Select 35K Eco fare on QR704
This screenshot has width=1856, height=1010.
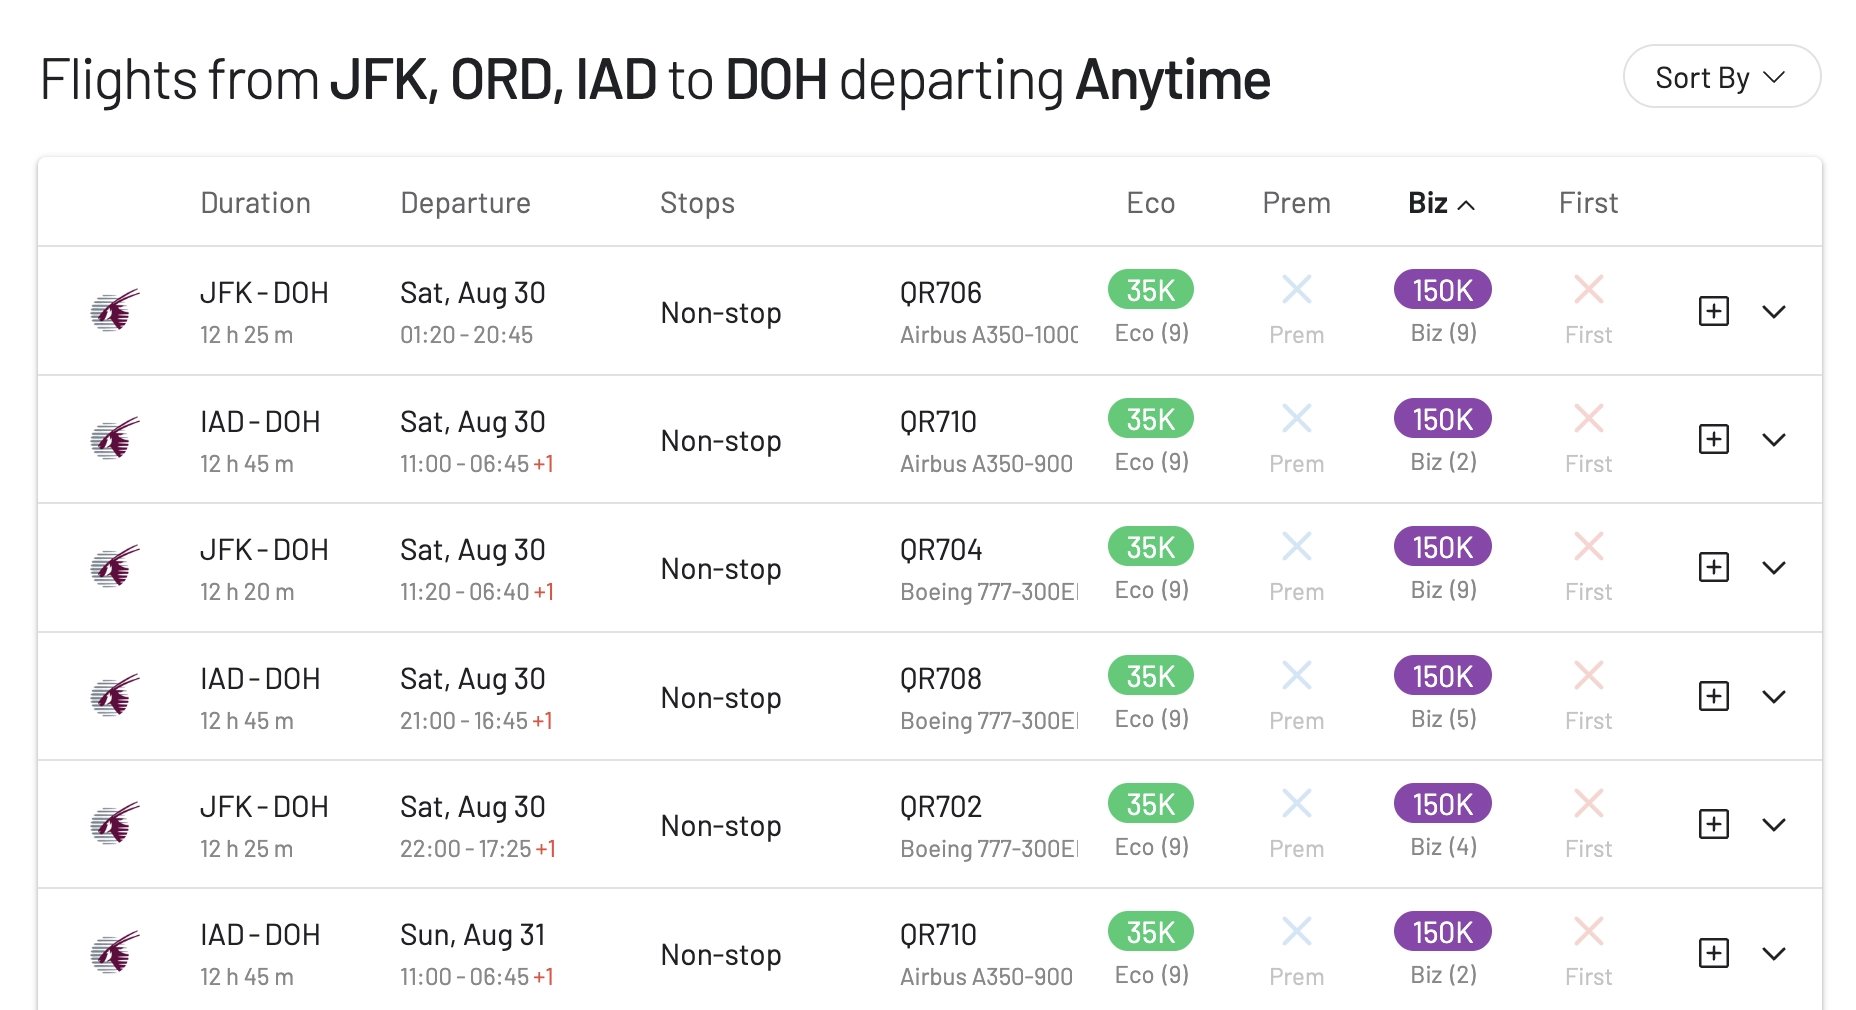1151,547
